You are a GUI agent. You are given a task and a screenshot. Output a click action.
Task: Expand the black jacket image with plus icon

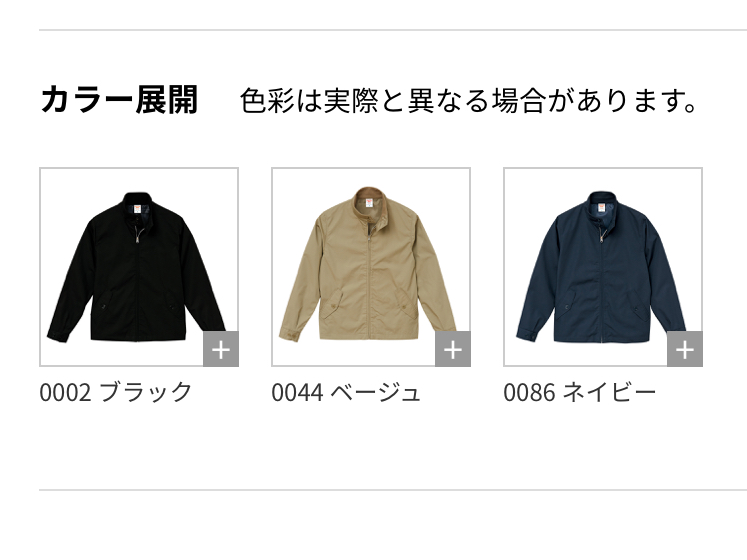coord(221,349)
